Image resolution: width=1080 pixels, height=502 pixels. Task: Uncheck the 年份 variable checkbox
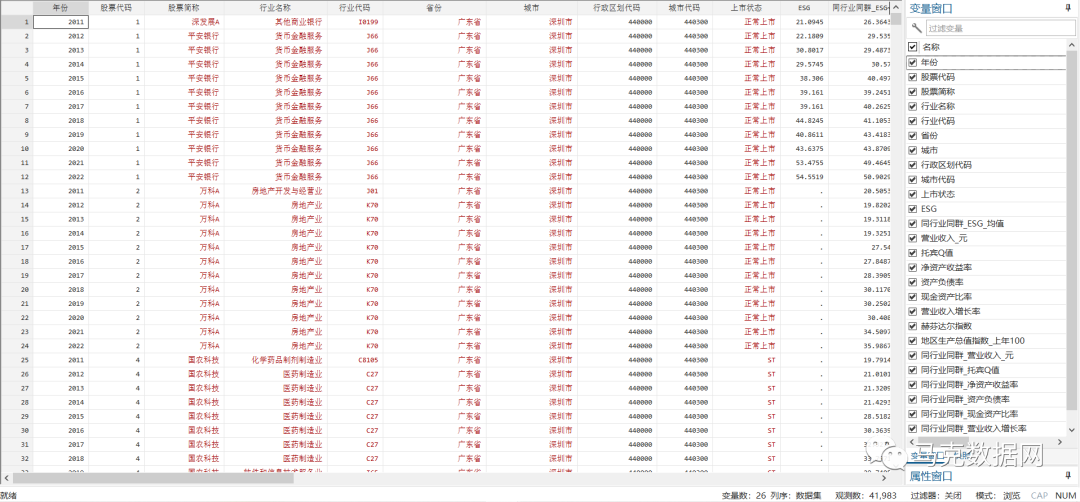[x=913, y=62]
